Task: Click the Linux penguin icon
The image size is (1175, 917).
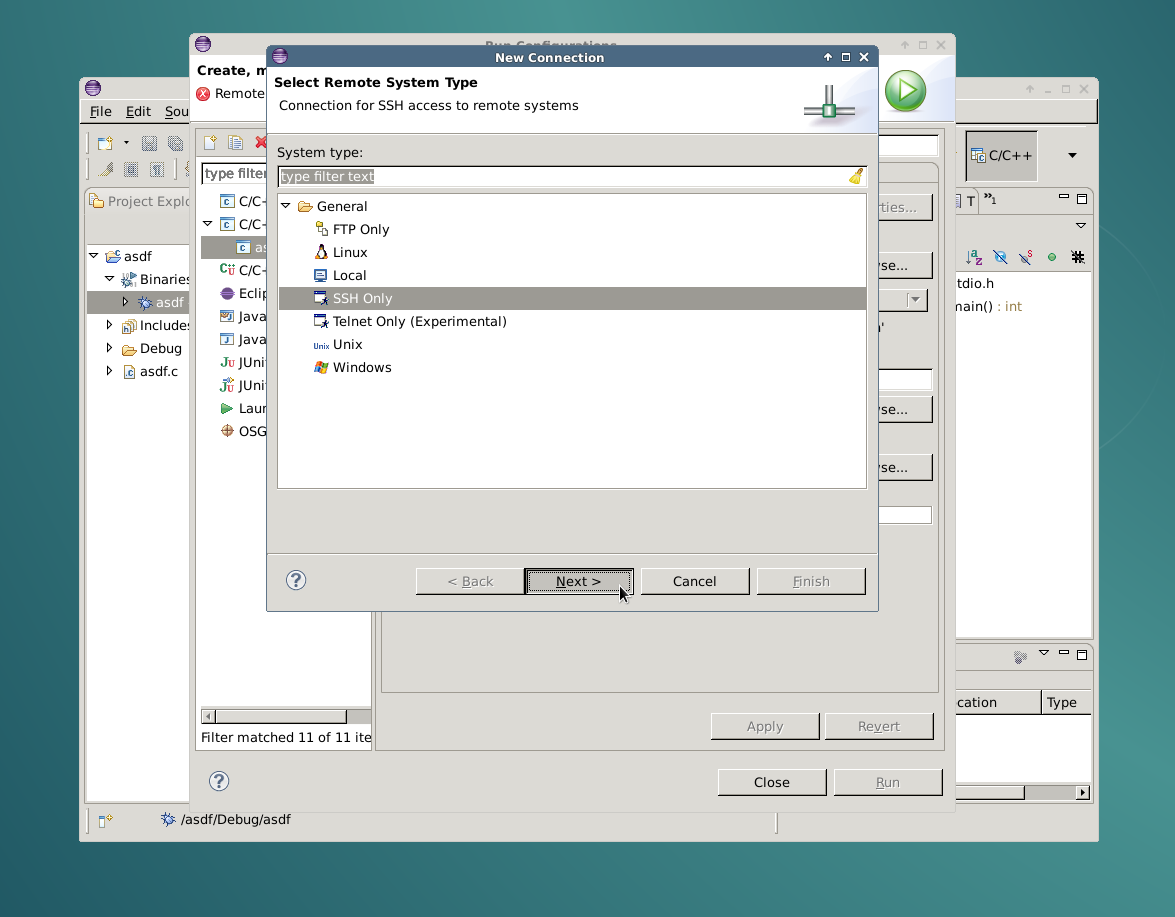Action: [321, 252]
